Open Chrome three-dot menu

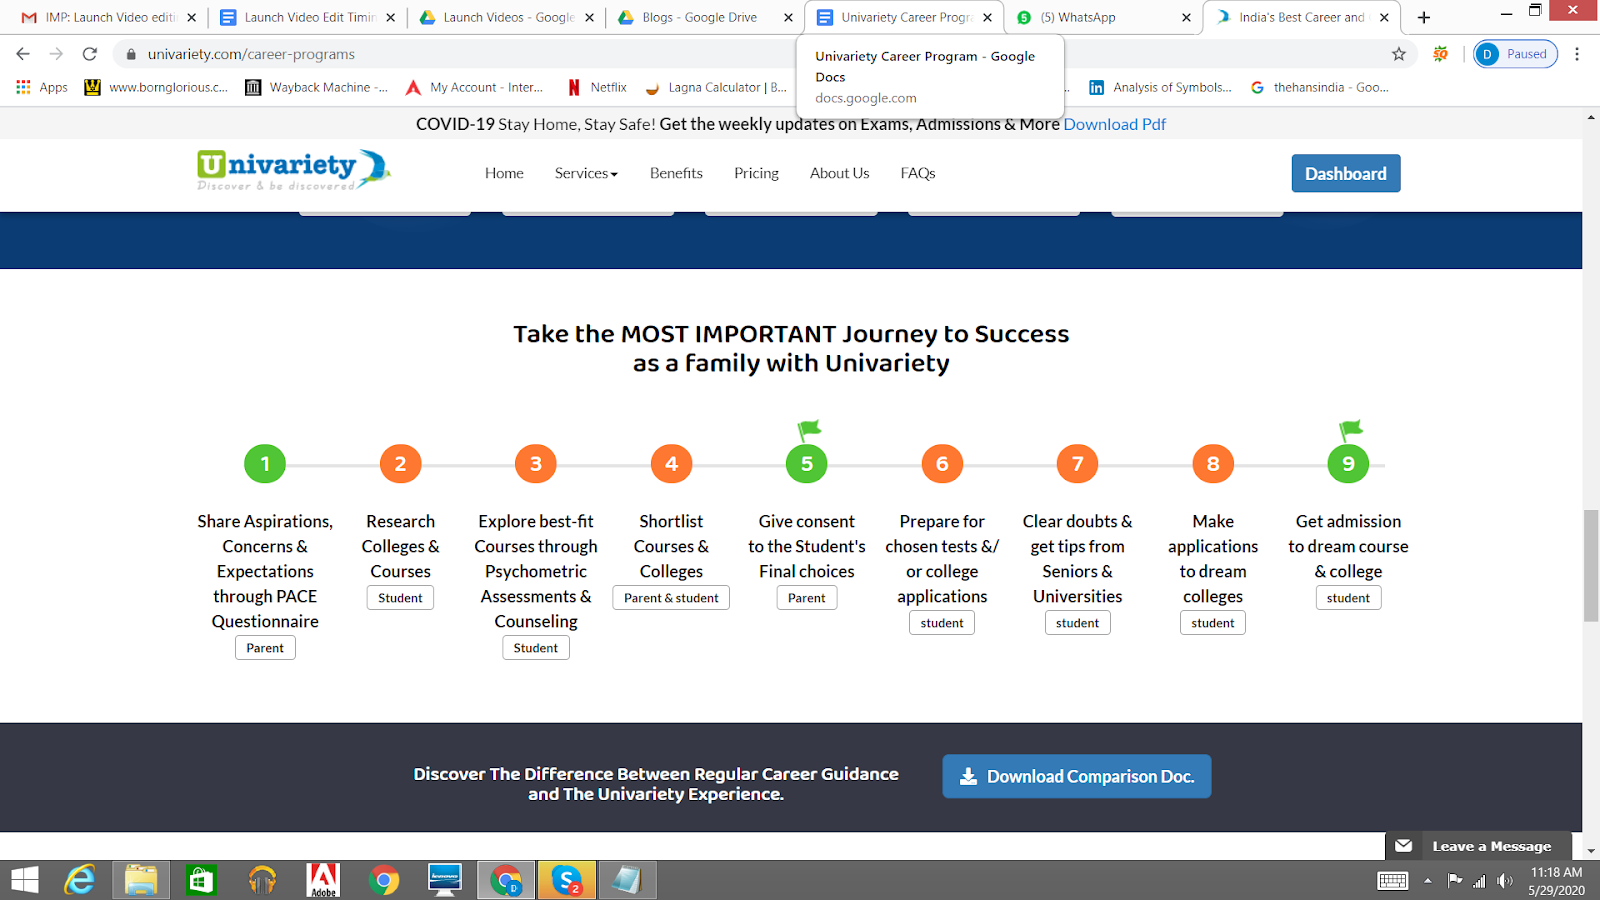(1577, 54)
